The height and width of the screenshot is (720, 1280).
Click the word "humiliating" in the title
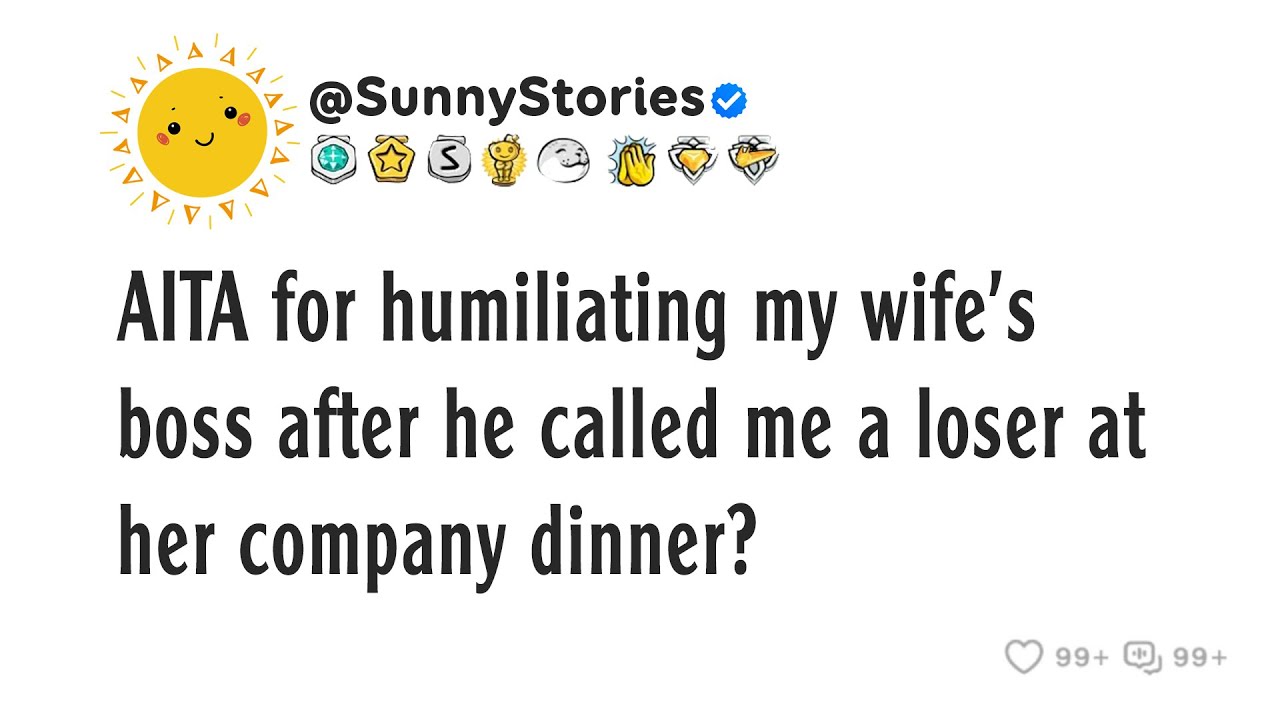pyautogui.click(x=553, y=315)
